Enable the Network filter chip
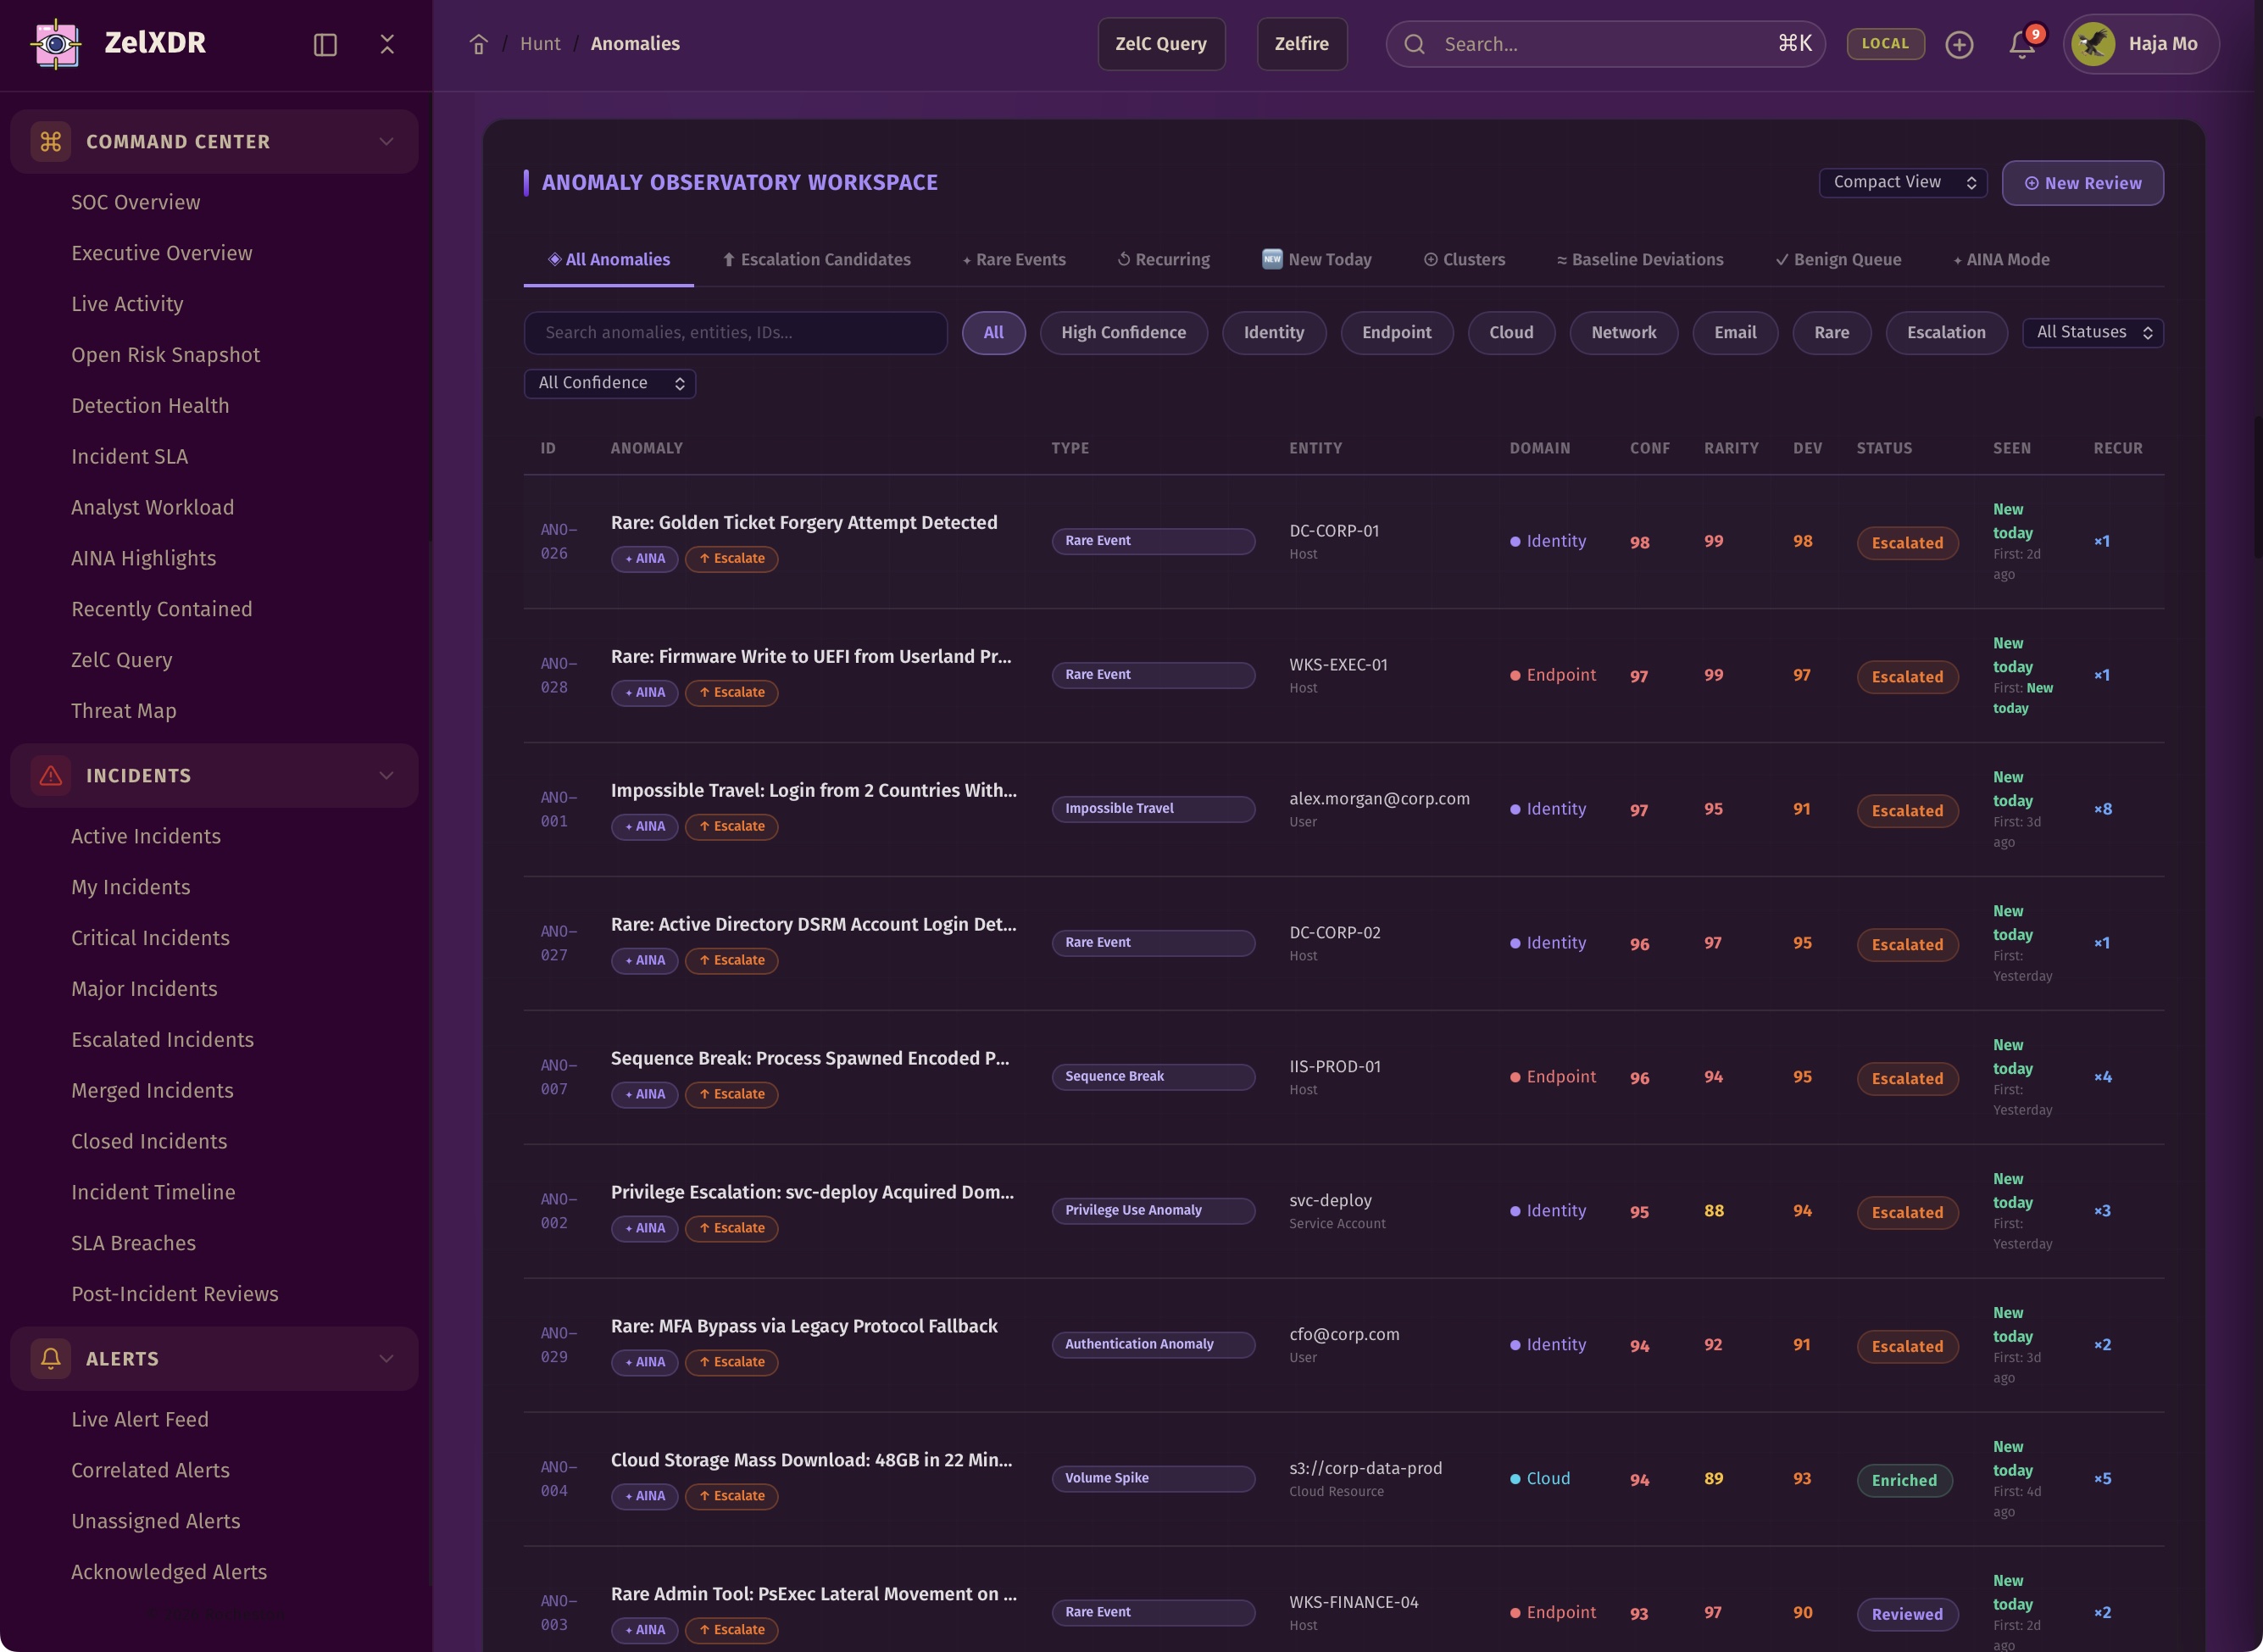The image size is (2263, 1652). (x=1623, y=332)
